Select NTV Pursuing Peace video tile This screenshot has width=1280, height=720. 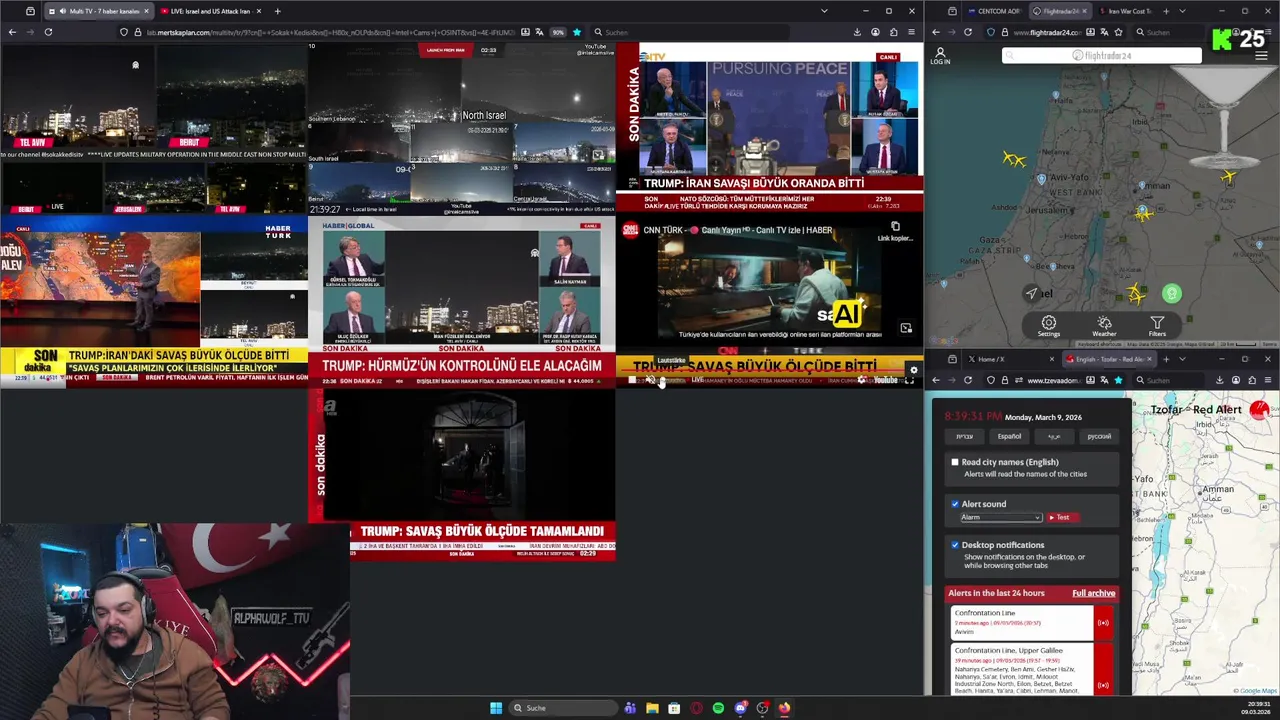(769, 127)
